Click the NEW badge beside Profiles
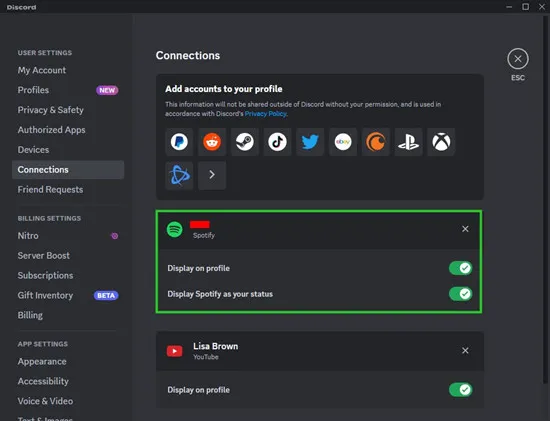 107,90
